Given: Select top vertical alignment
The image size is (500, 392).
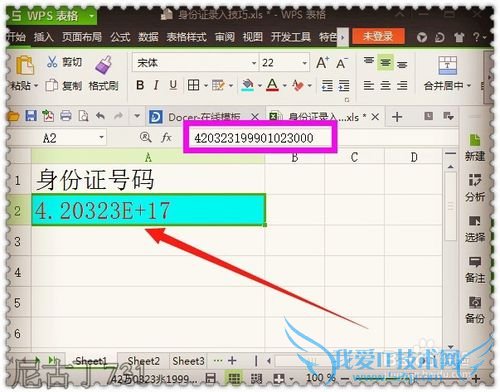Looking at the screenshot, I should [369, 62].
